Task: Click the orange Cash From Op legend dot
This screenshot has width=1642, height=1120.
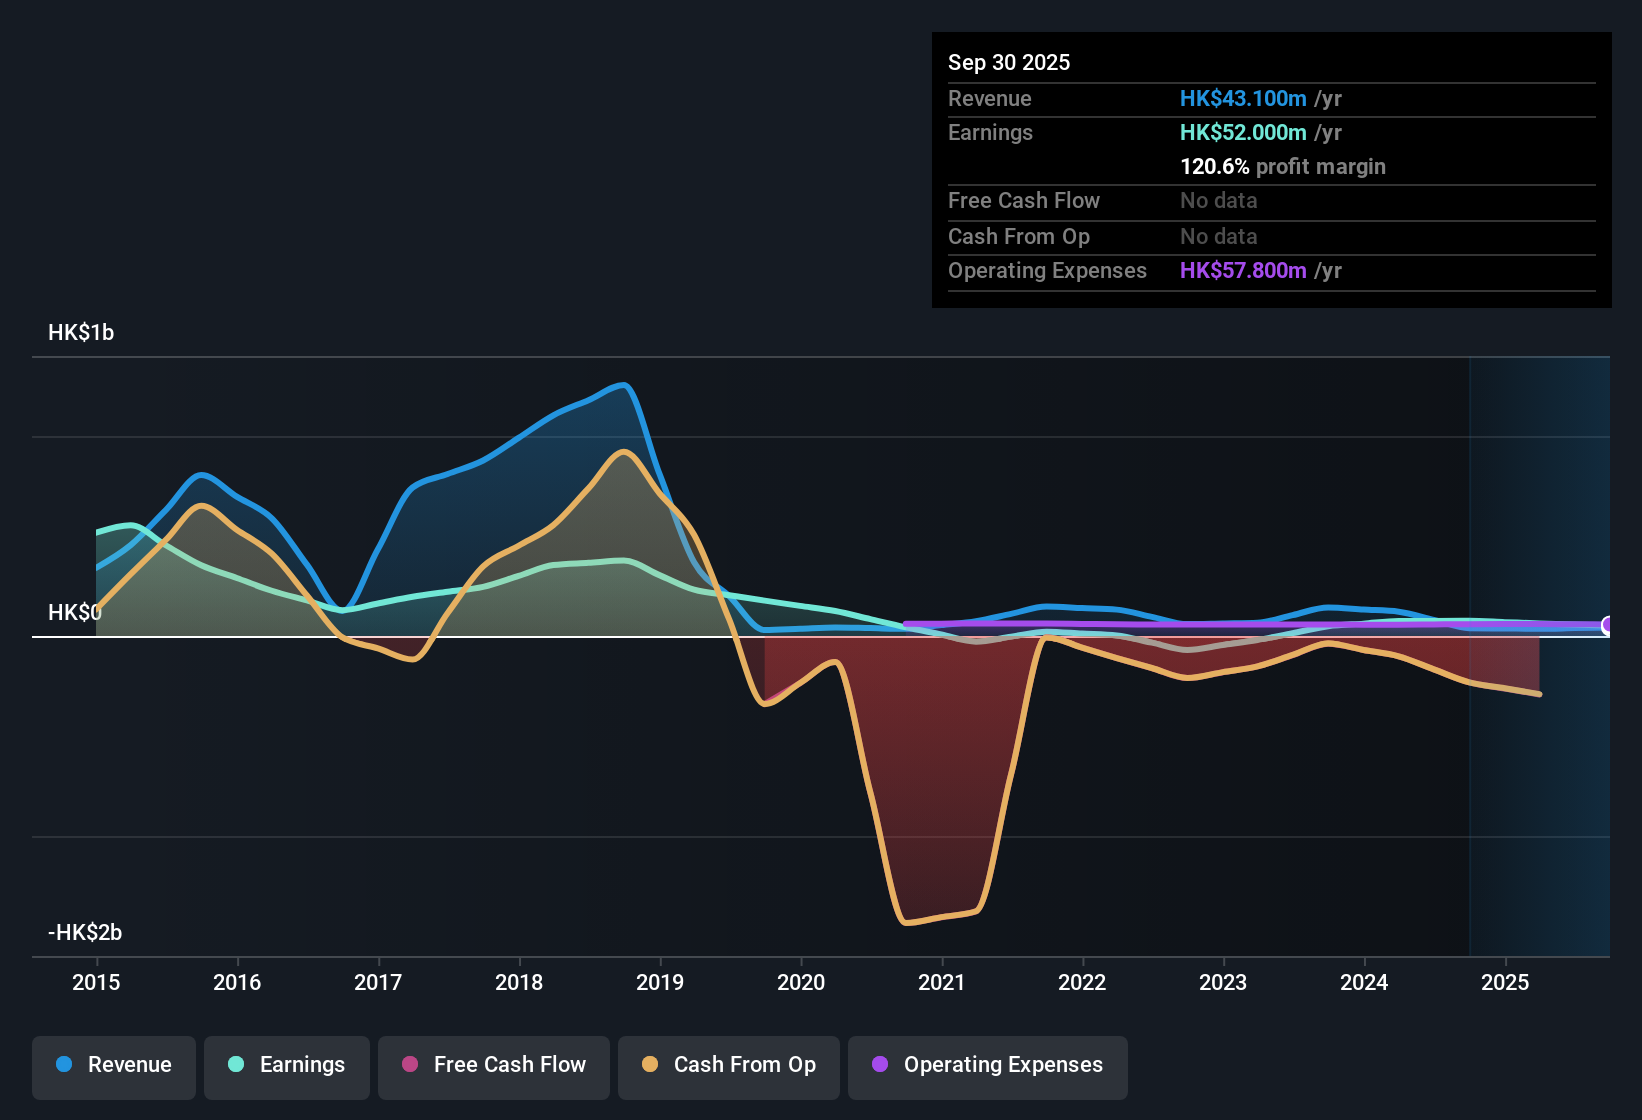Action: point(650,1065)
